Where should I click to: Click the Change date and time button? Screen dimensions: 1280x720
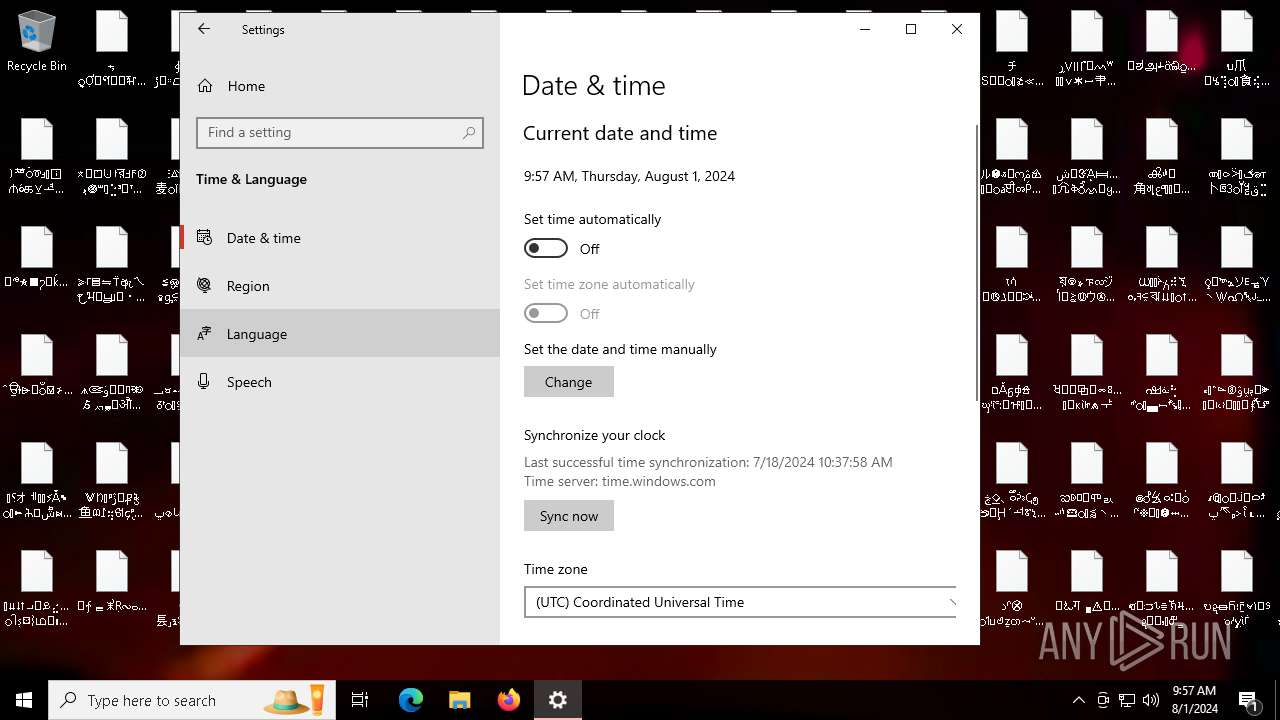point(569,382)
